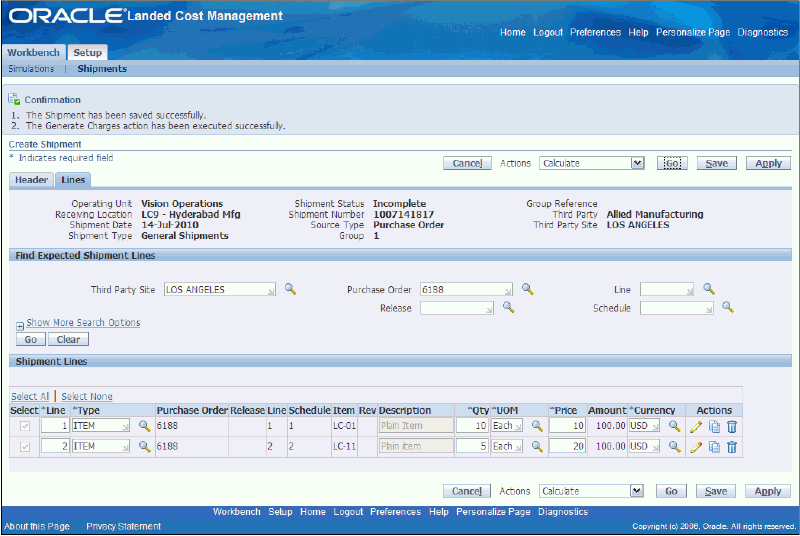Click the top Save button
The width and height of the screenshot is (800, 536).
pyautogui.click(x=717, y=163)
